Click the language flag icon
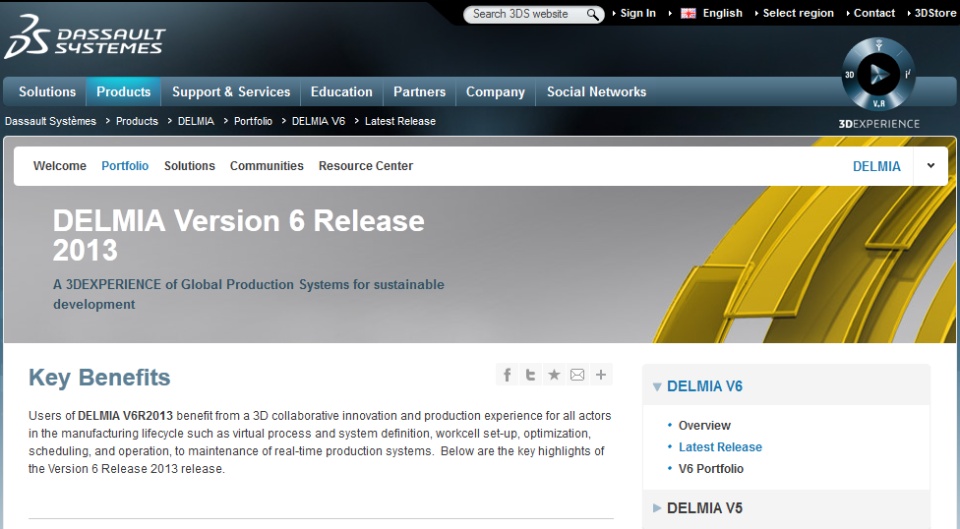960x529 pixels. [688, 13]
